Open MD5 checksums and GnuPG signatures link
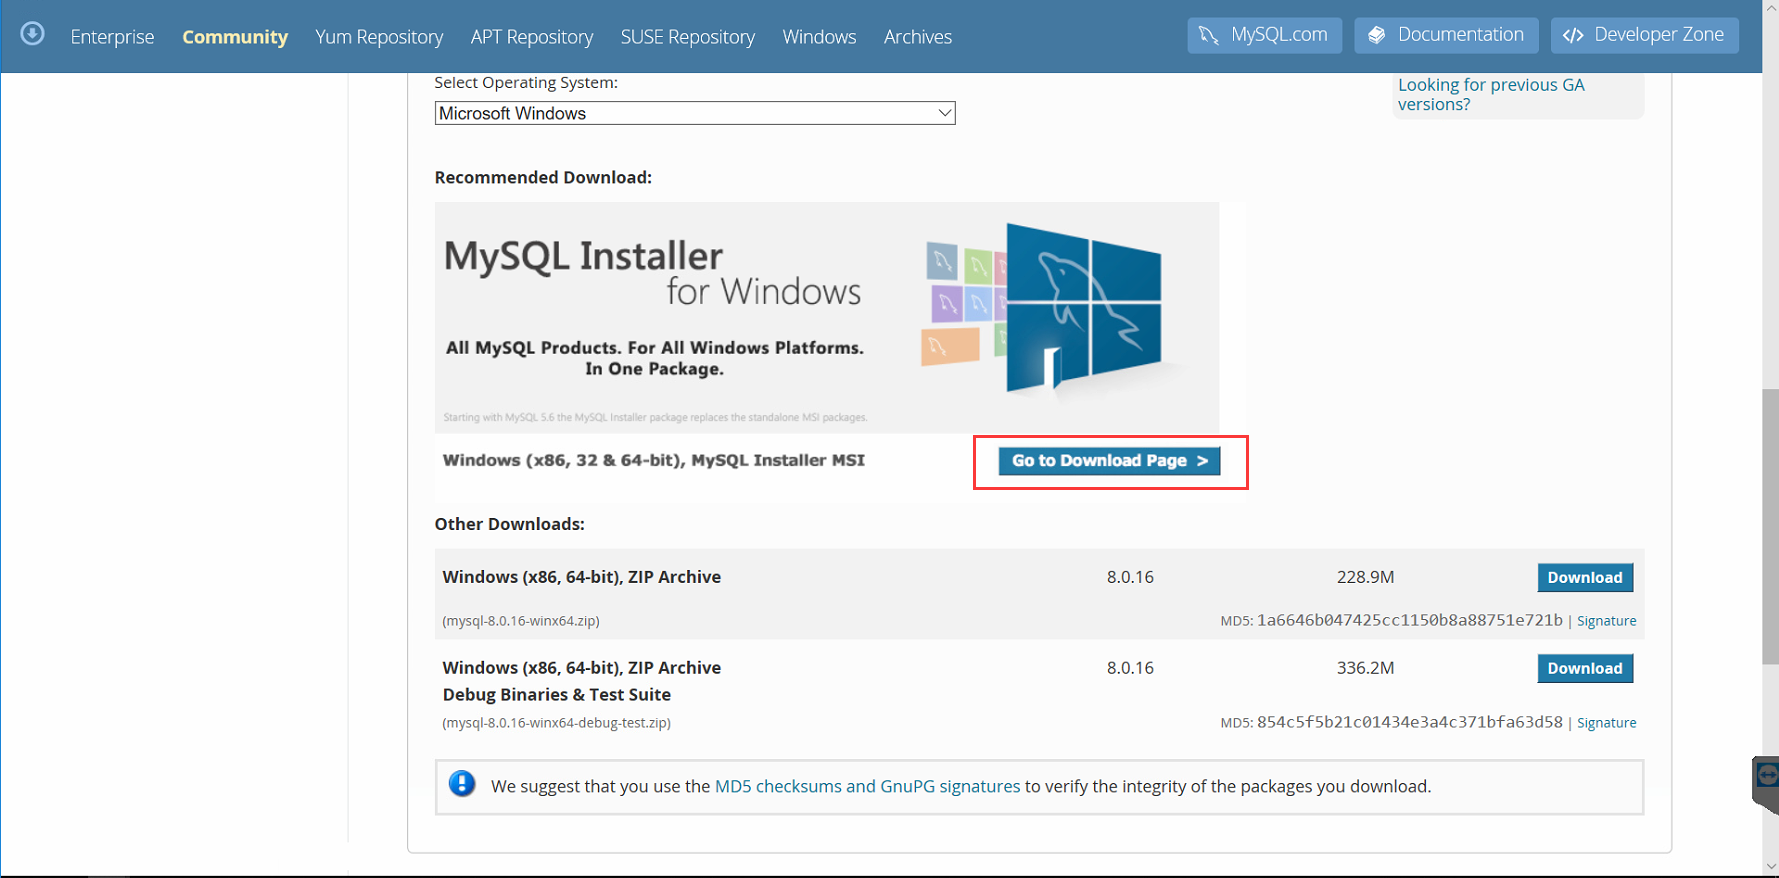 [867, 786]
